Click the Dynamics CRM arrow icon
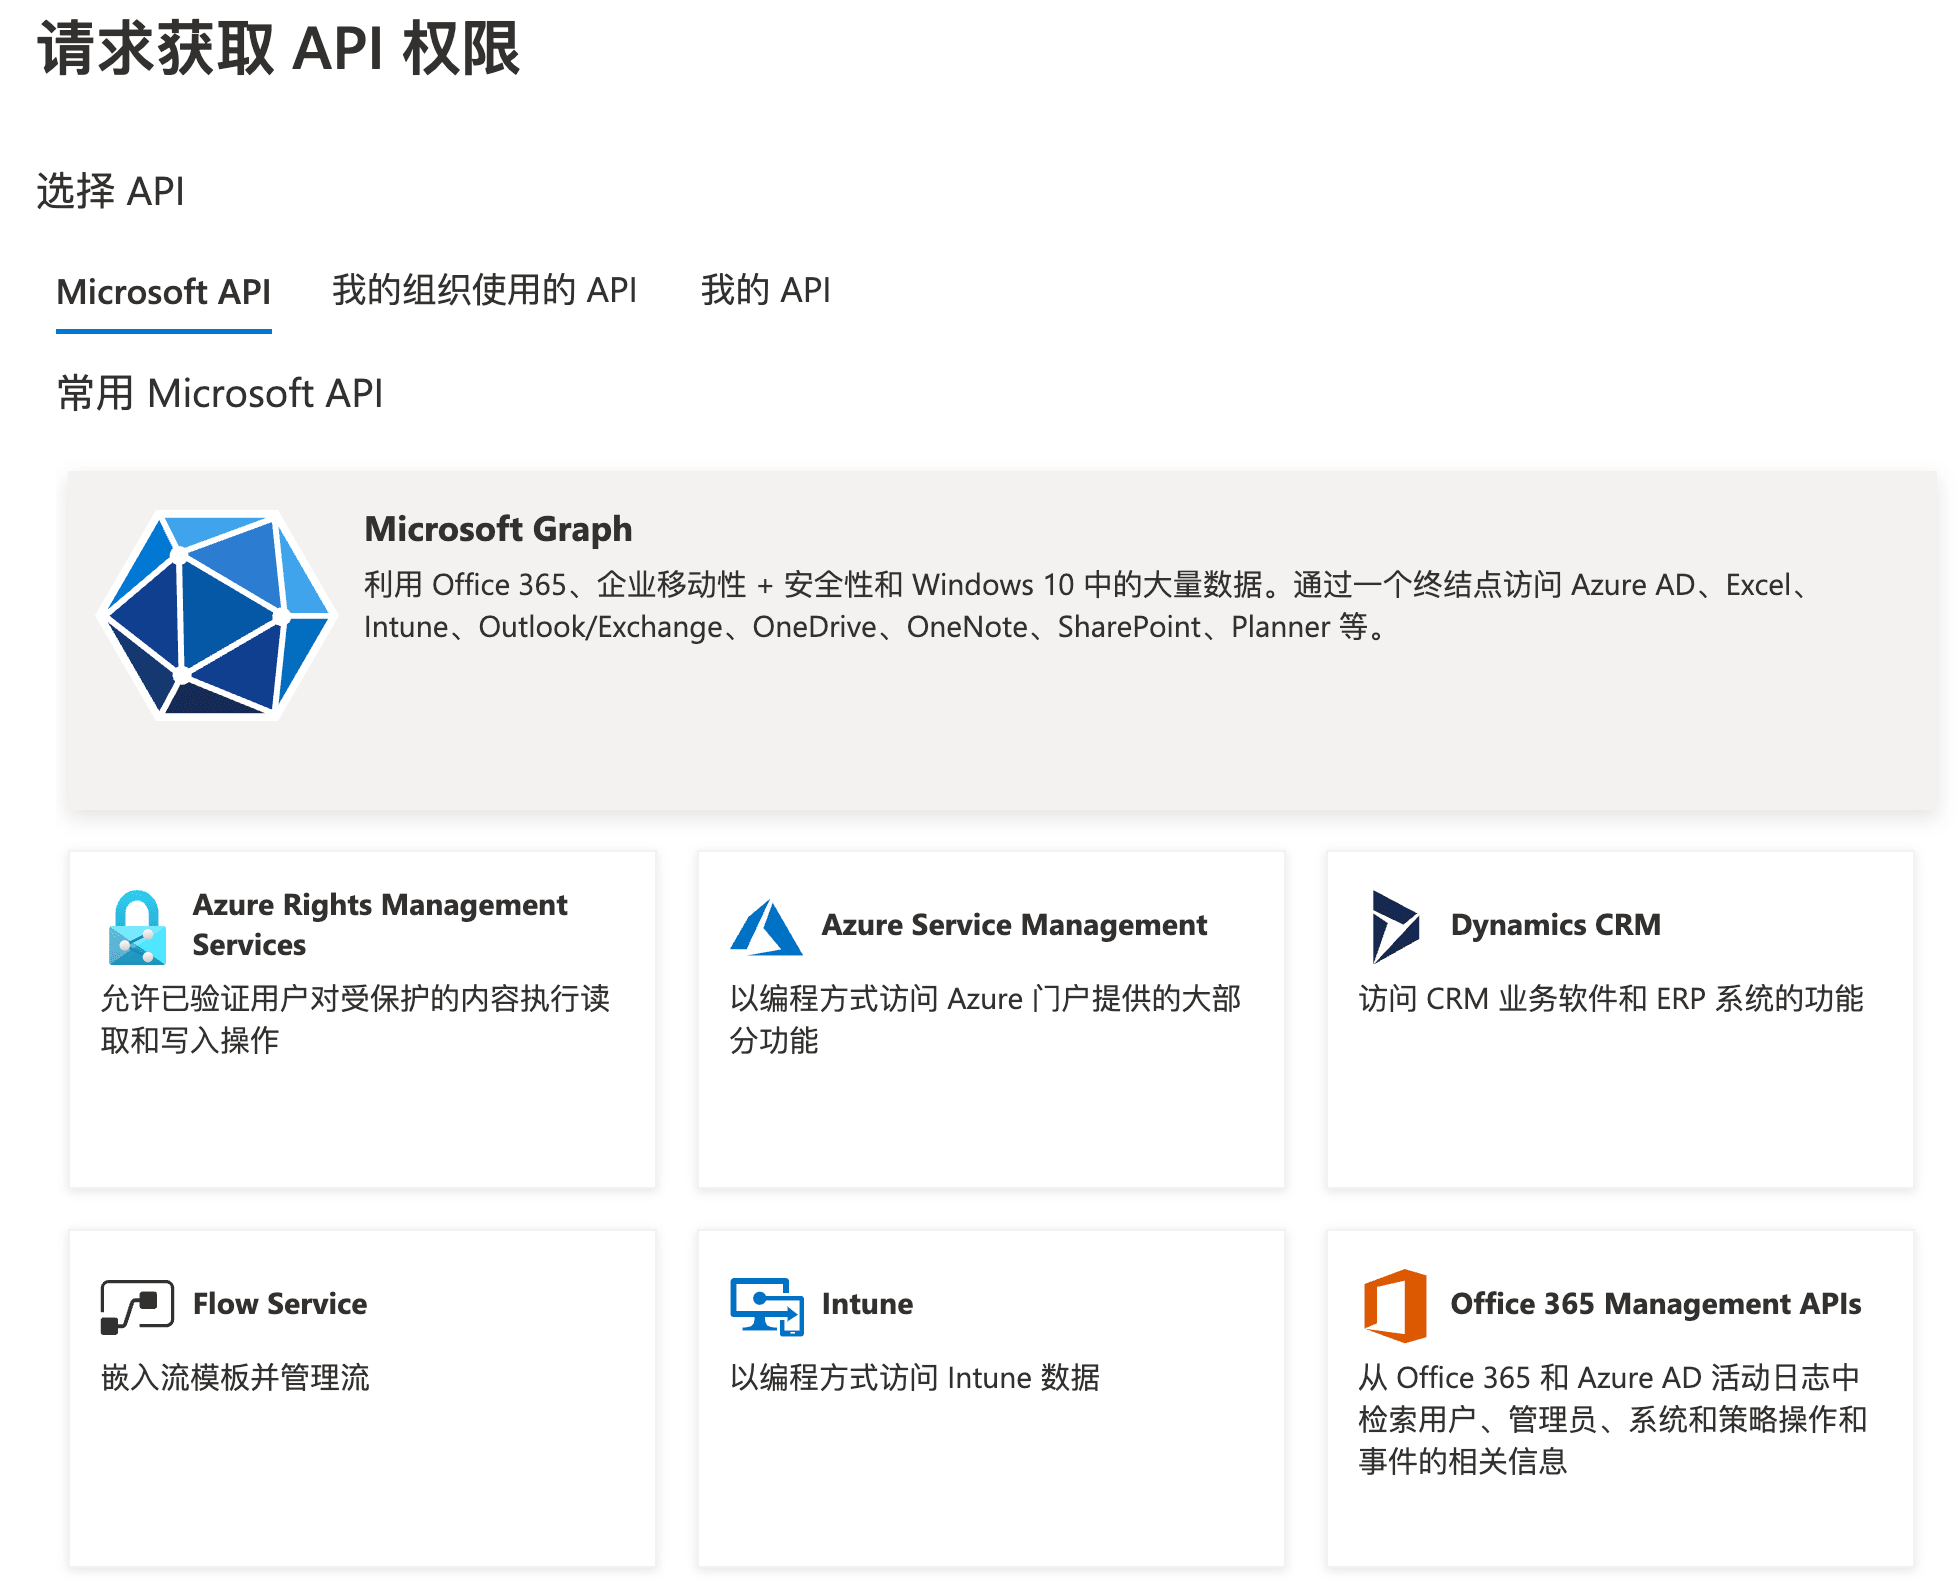Image resolution: width=1956 pixels, height=1589 pixels. tap(1395, 927)
